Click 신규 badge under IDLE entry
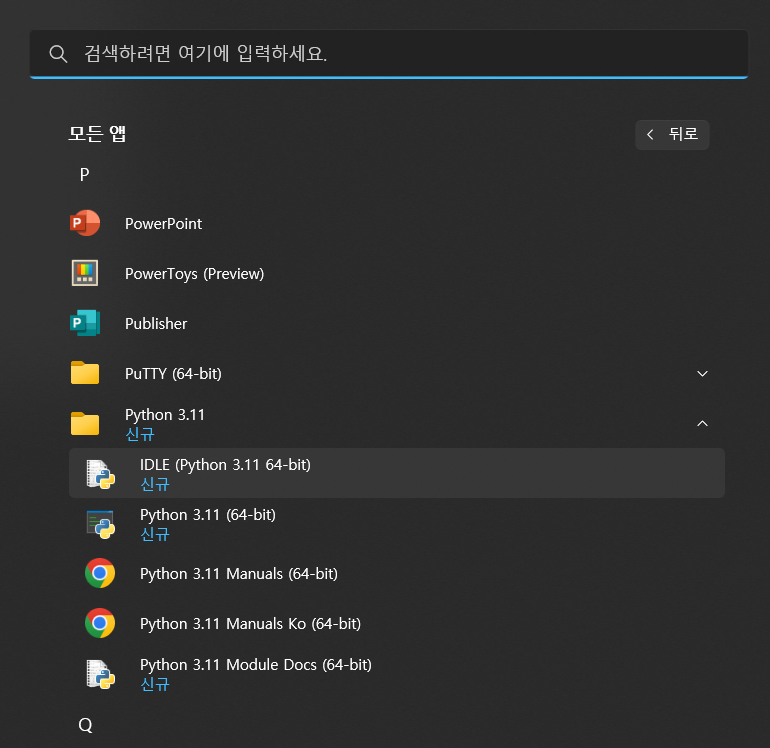770x748 pixels. click(155, 484)
